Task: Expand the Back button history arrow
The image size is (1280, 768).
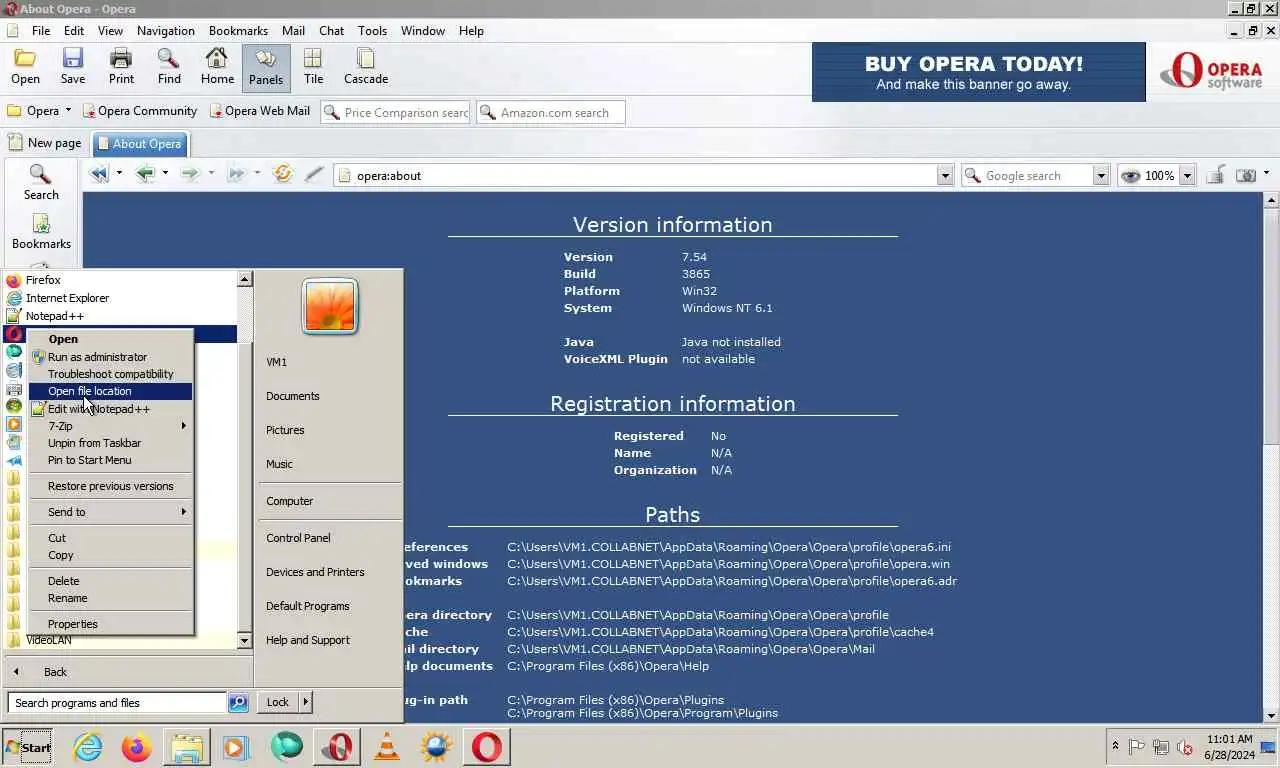Action: point(165,174)
